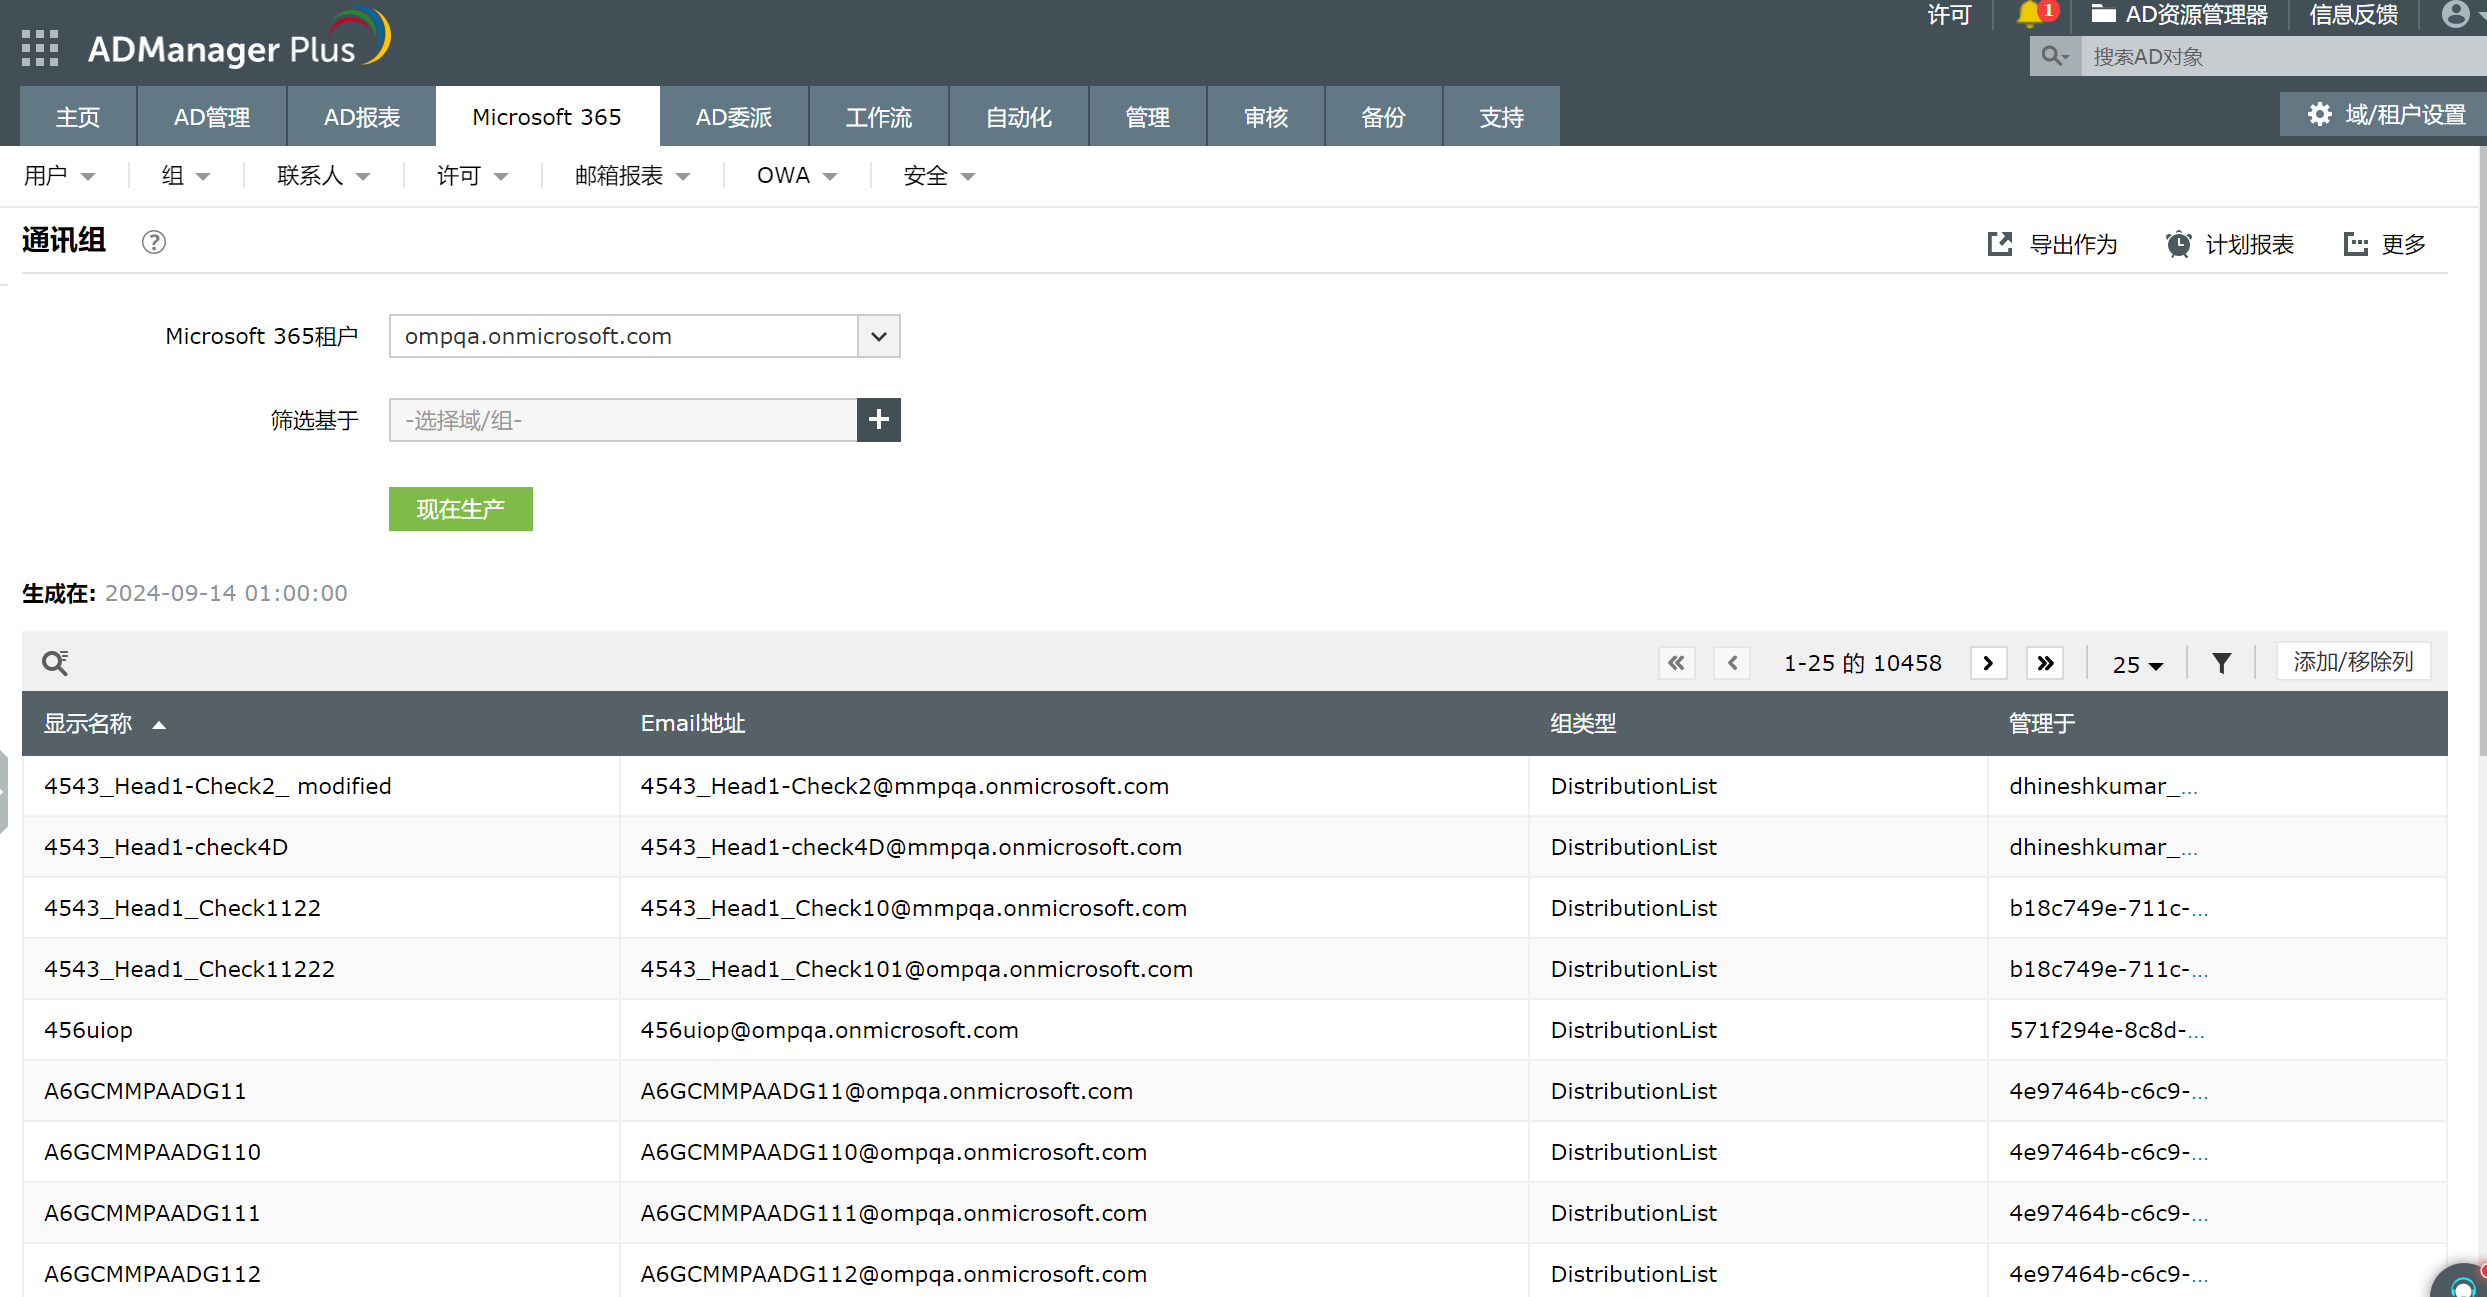Click the notification bell icon
Screen dimensions: 2487x1297
(x=2029, y=15)
